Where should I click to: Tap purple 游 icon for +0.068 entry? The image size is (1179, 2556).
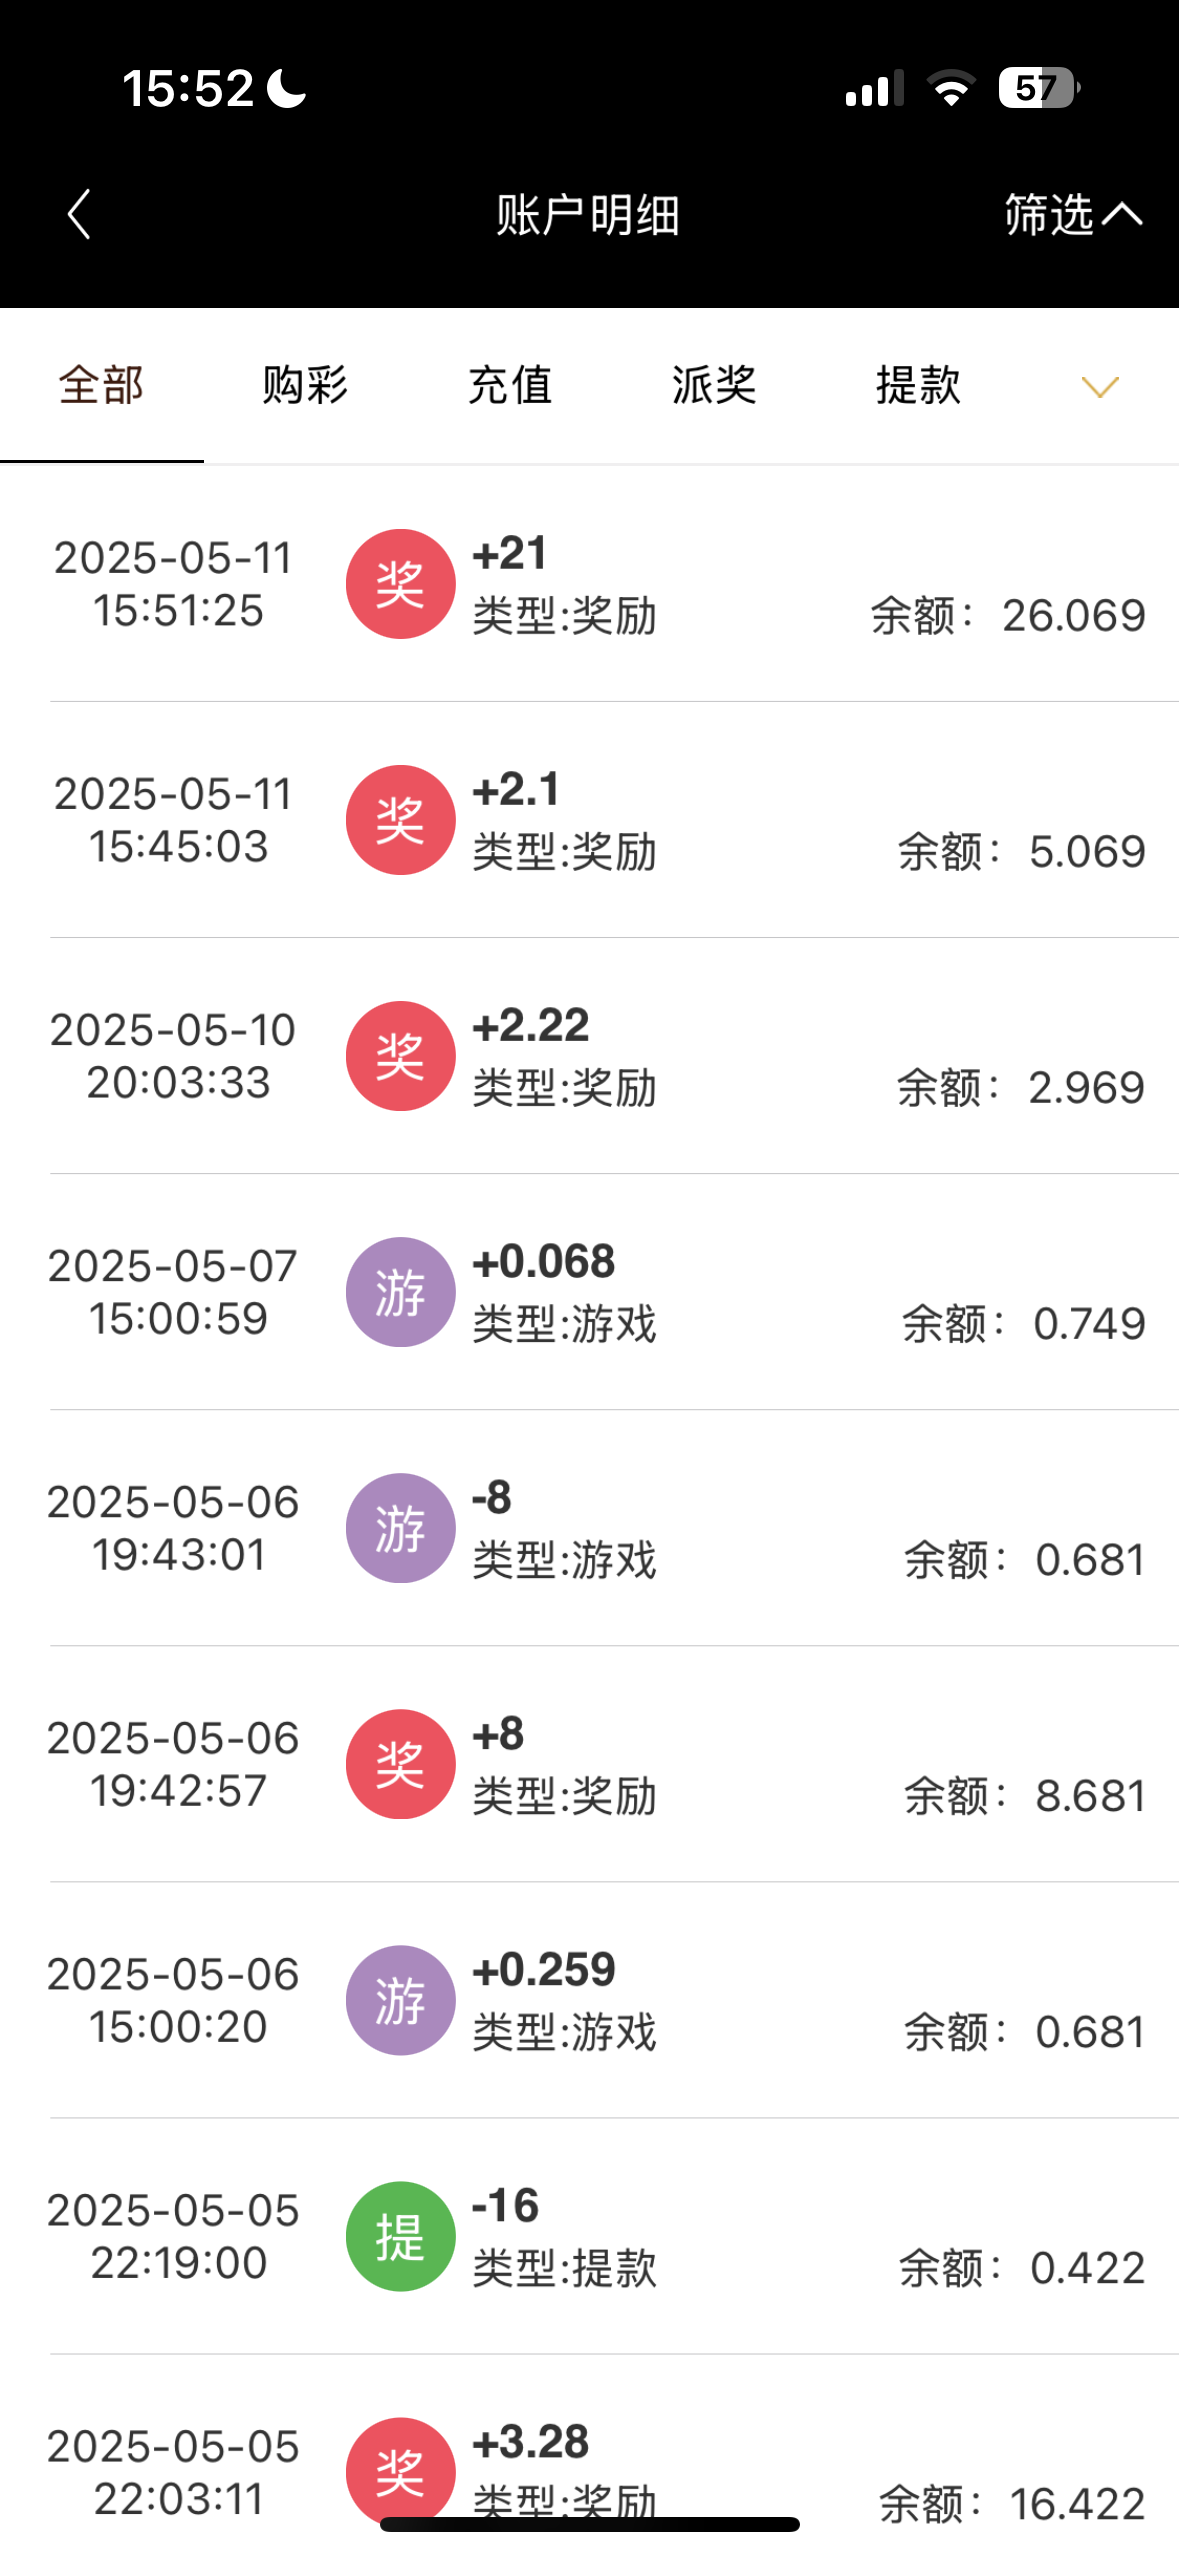pyautogui.click(x=400, y=1292)
